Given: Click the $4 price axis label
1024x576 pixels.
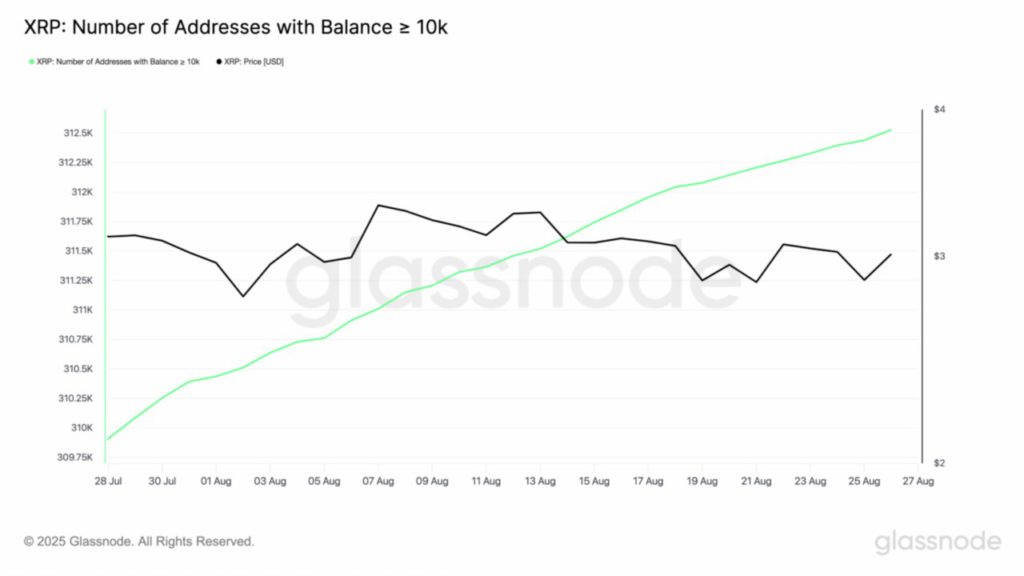Looking at the screenshot, I should coord(940,109).
